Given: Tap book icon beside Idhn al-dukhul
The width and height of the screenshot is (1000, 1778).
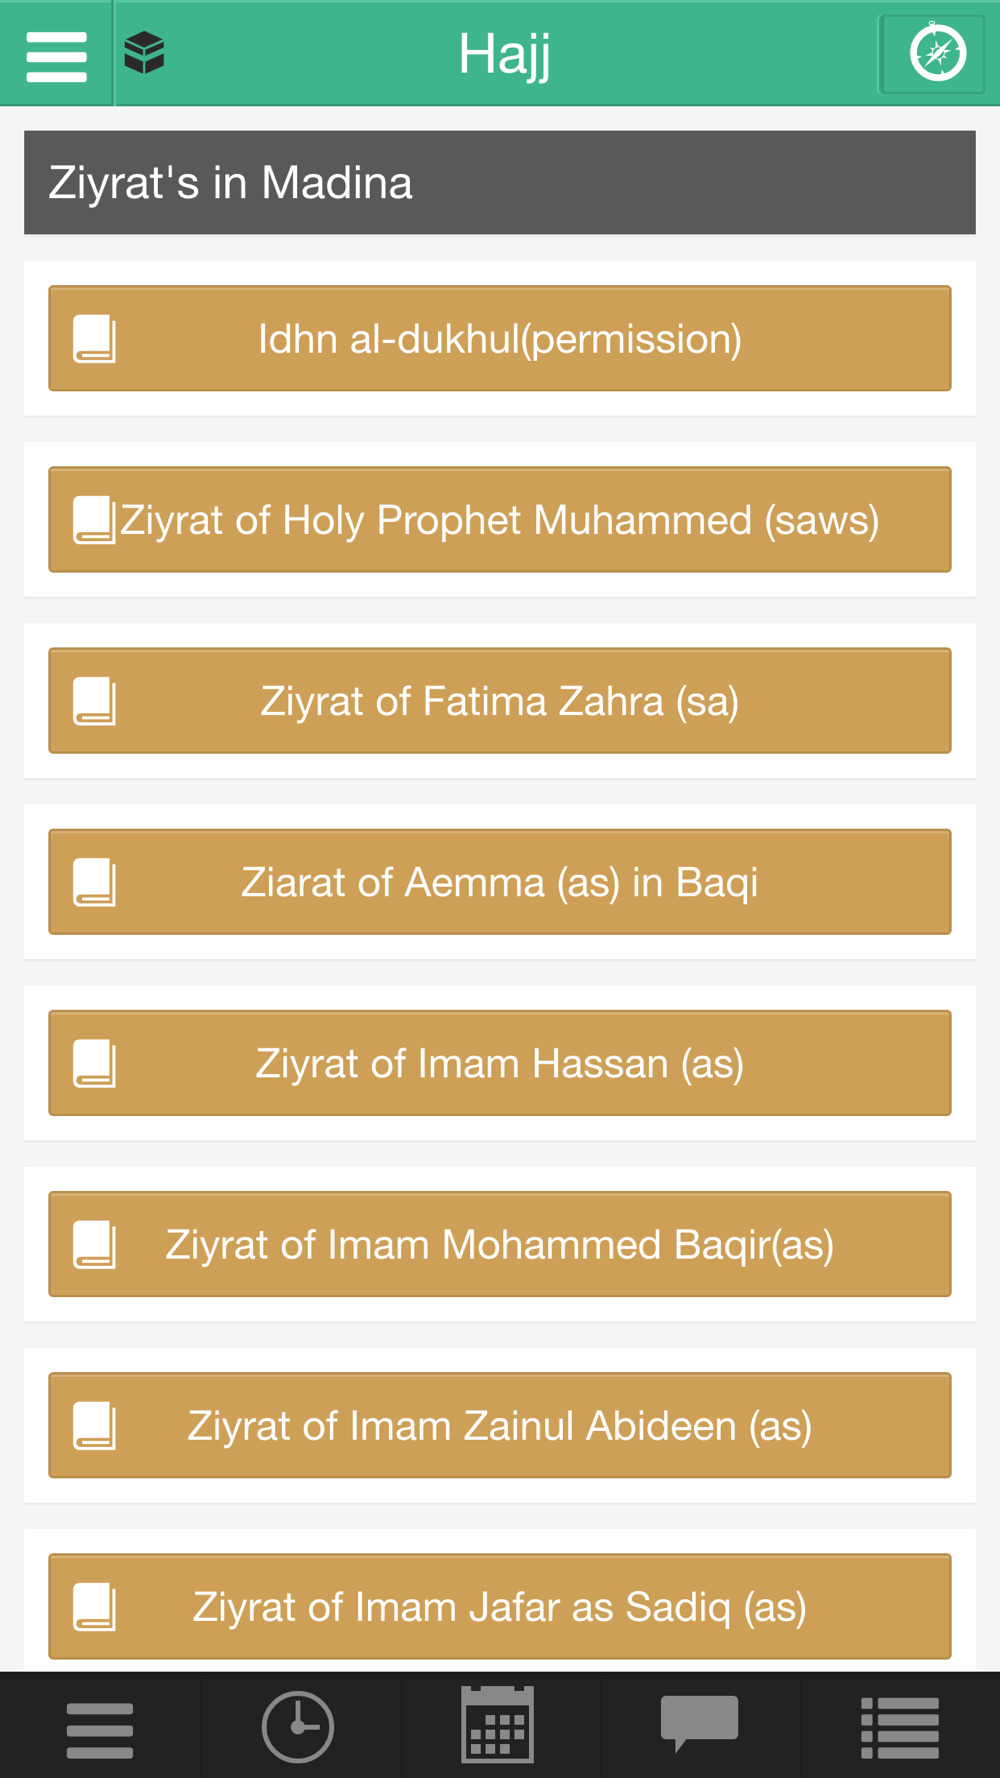Looking at the screenshot, I should pyautogui.click(x=95, y=339).
